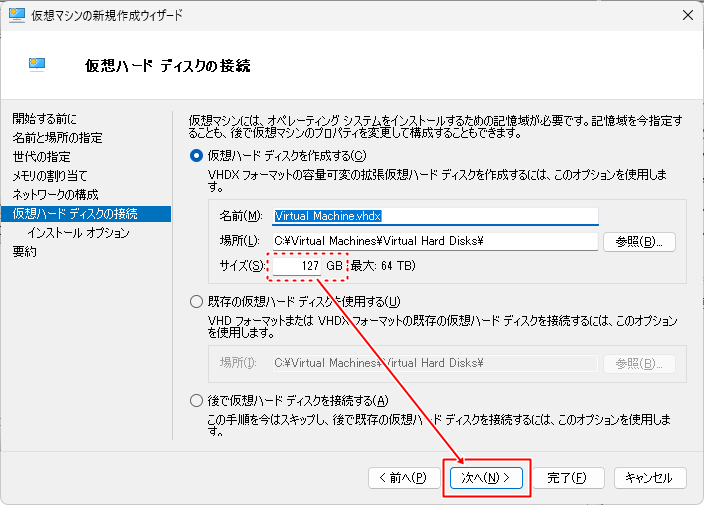Close the wizard window

point(688,15)
